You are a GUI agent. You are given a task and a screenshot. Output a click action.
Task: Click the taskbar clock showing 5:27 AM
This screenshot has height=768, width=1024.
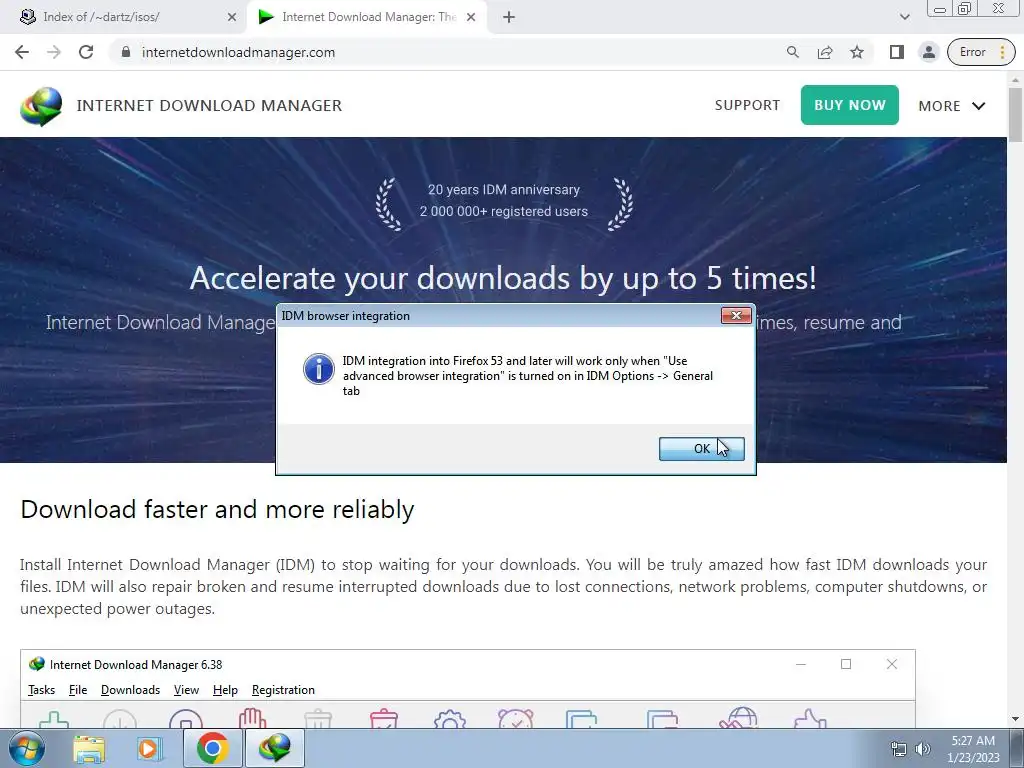tap(973, 749)
